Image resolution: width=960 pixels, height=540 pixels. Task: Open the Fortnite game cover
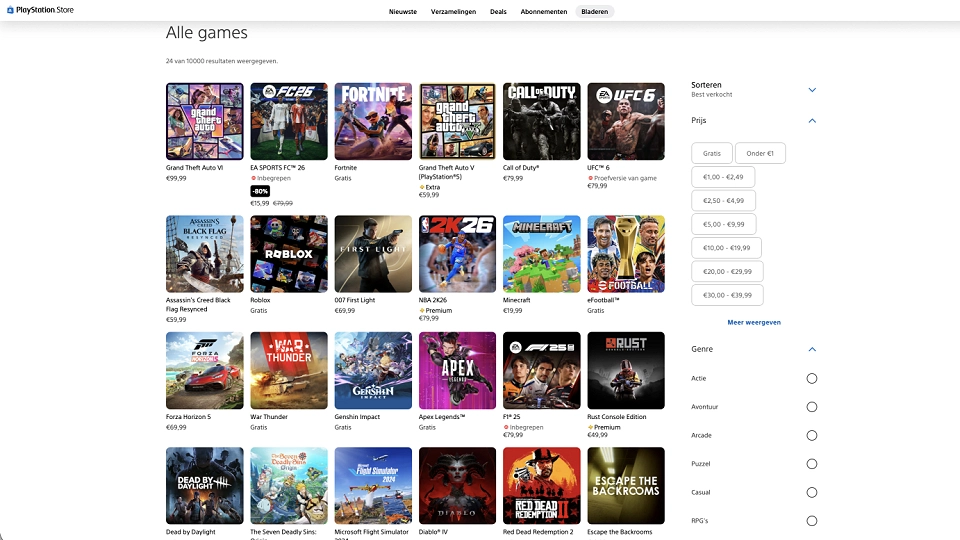pos(373,122)
